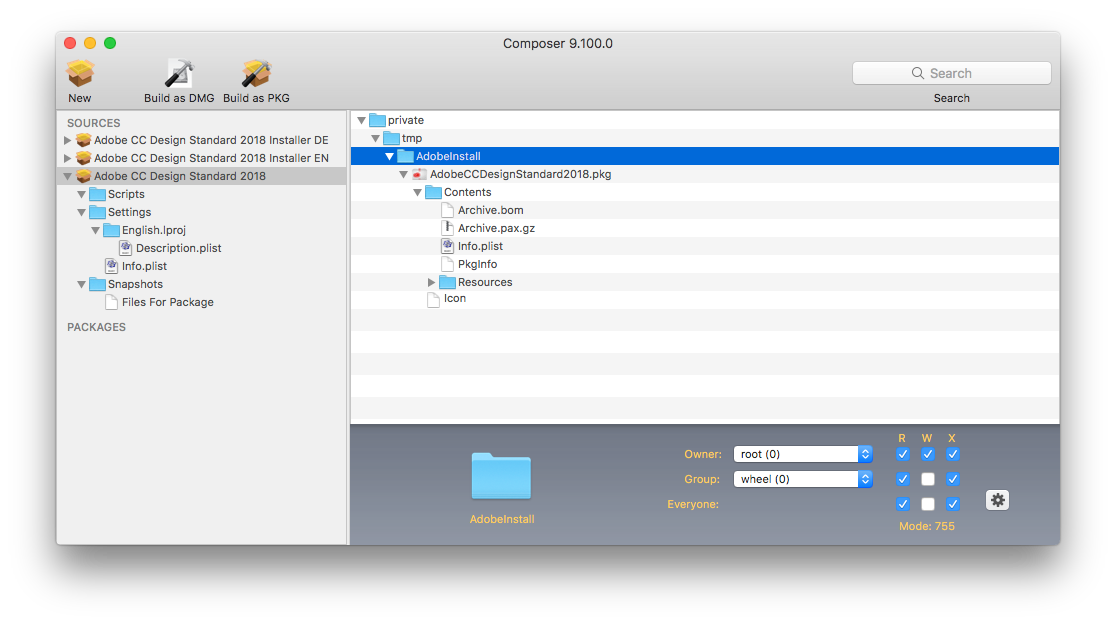Viewport: 1116px width, 625px height.
Task: Click the Files For Package document icon
Action: [x=111, y=302]
